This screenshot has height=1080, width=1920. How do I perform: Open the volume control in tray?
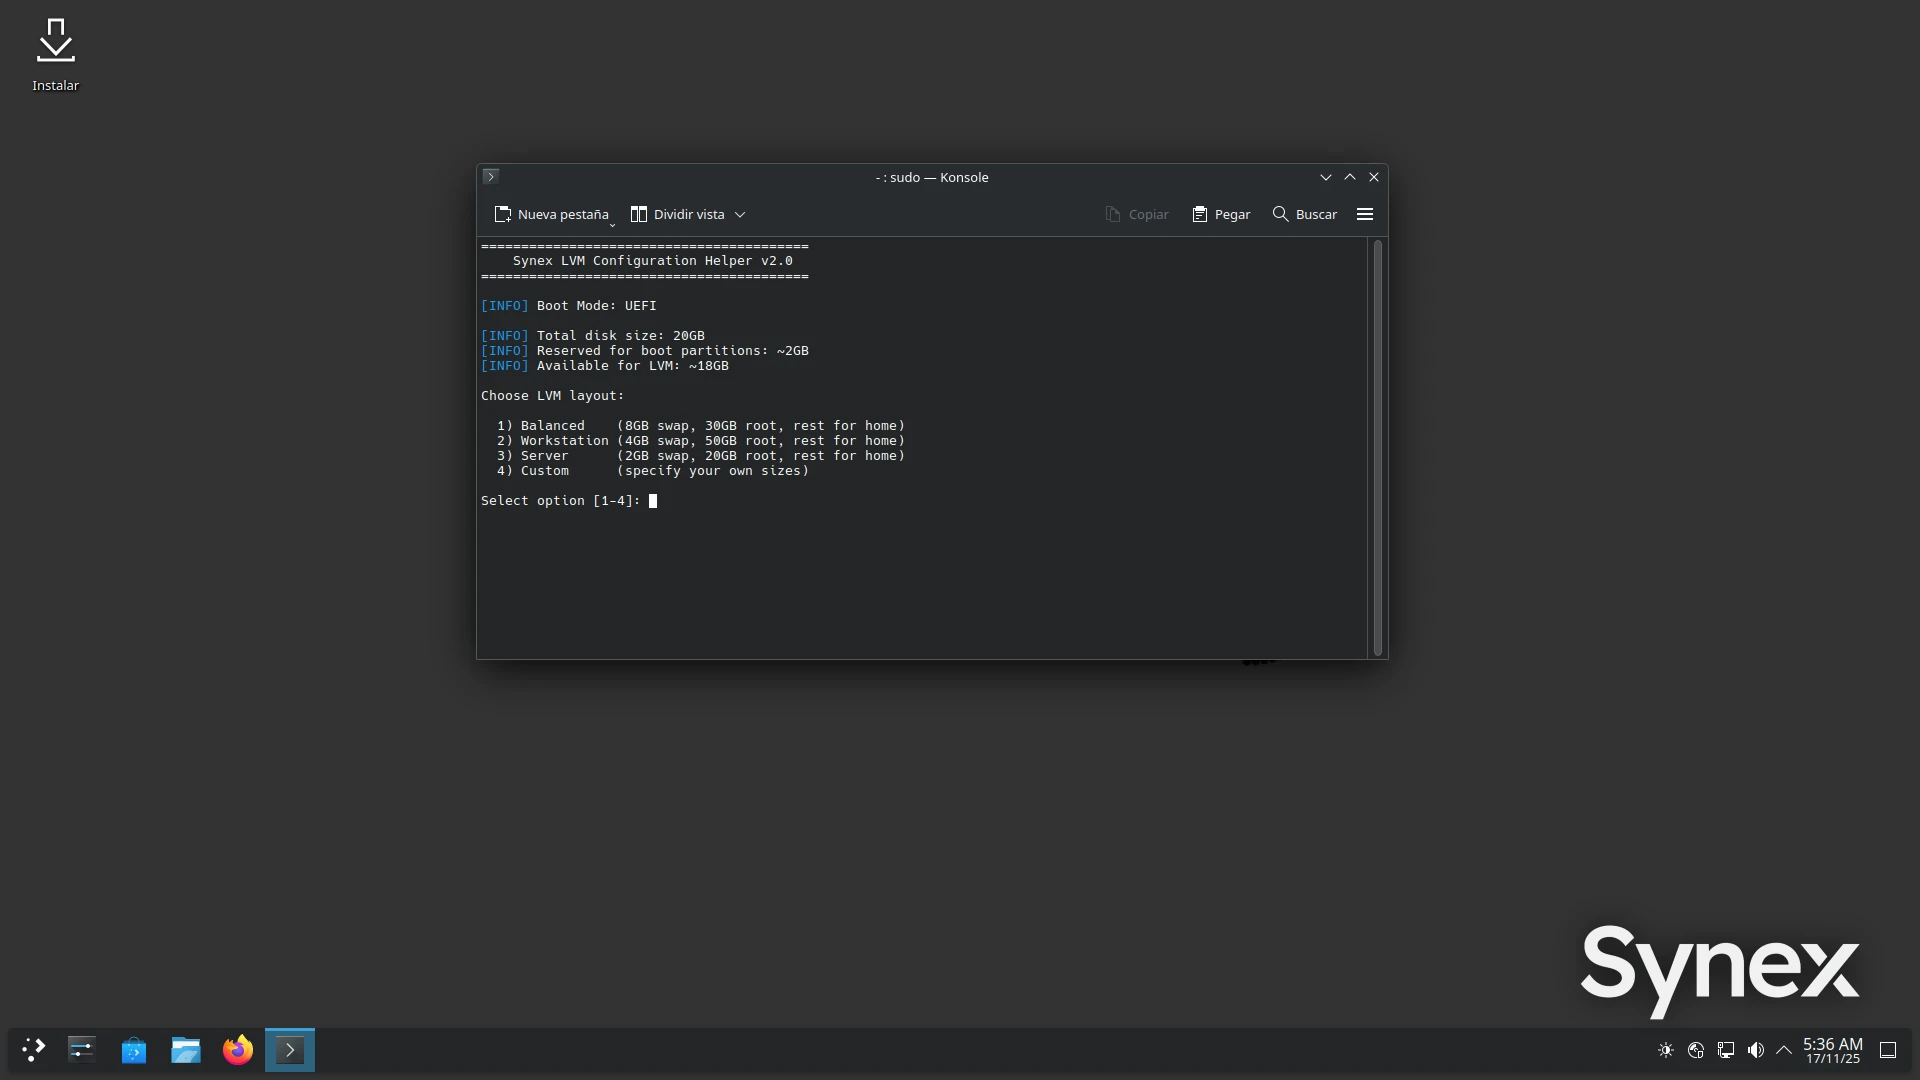tap(1755, 1050)
